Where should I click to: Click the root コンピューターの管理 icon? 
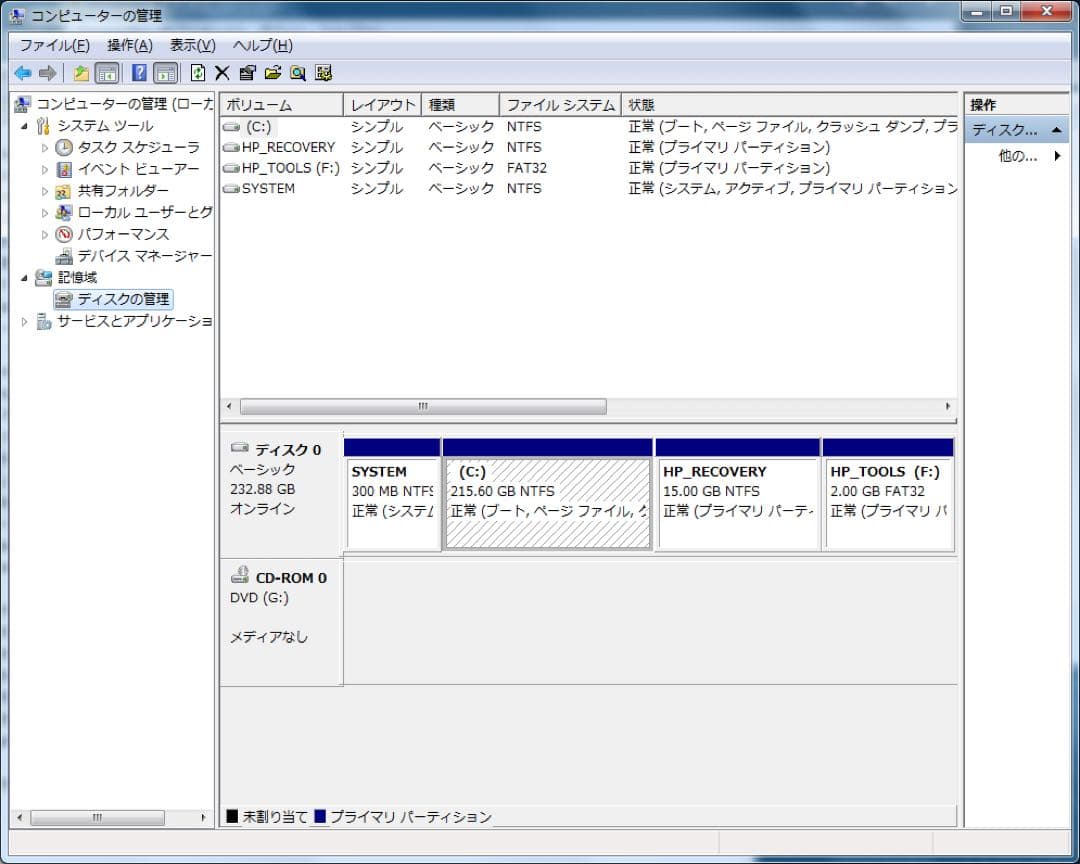pyautogui.click(x=23, y=104)
